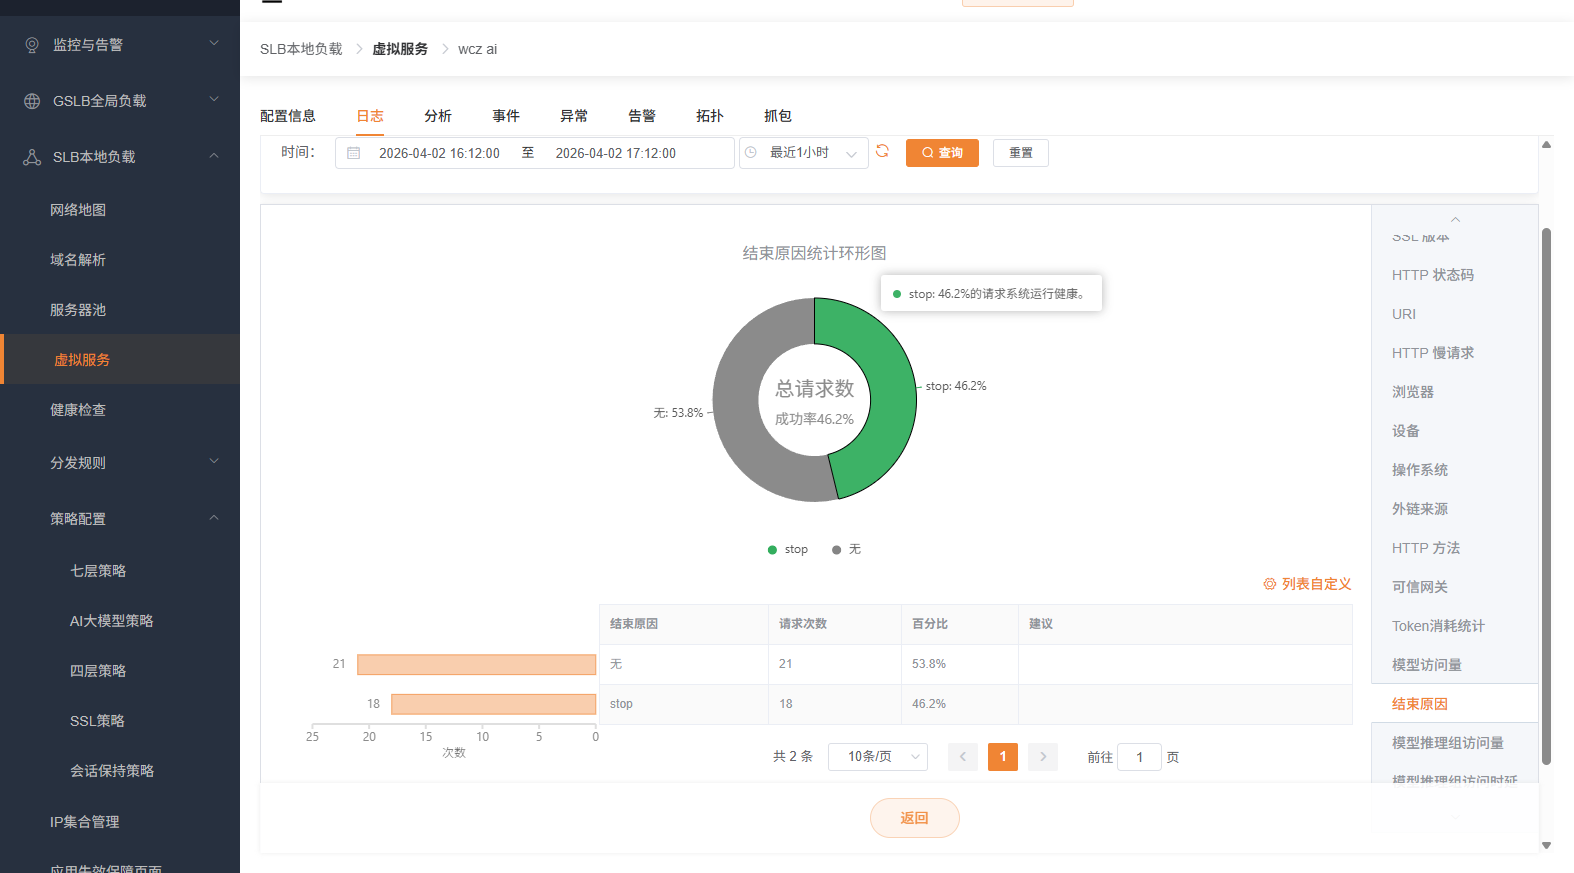This screenshot has height=873, width=1574.
Task: Expand the 监控与告警 menu chevron
Action: [x=214, y=43]
